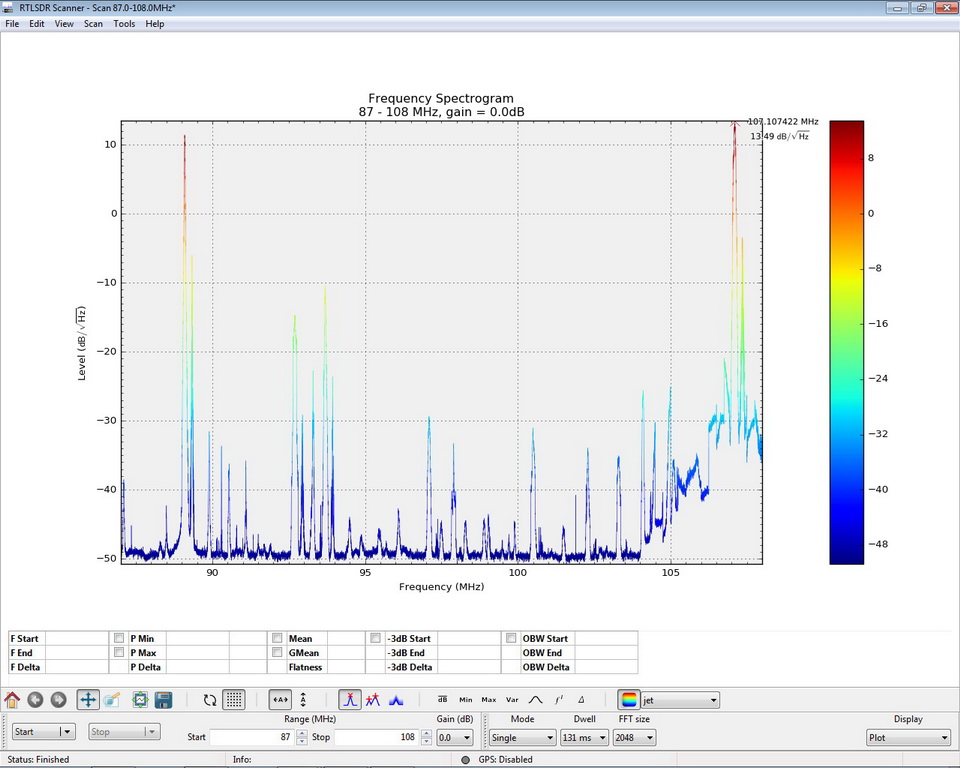This screenshot has width=960, height=768.
Task: Select the Pan axes tool
Action: 88,700
